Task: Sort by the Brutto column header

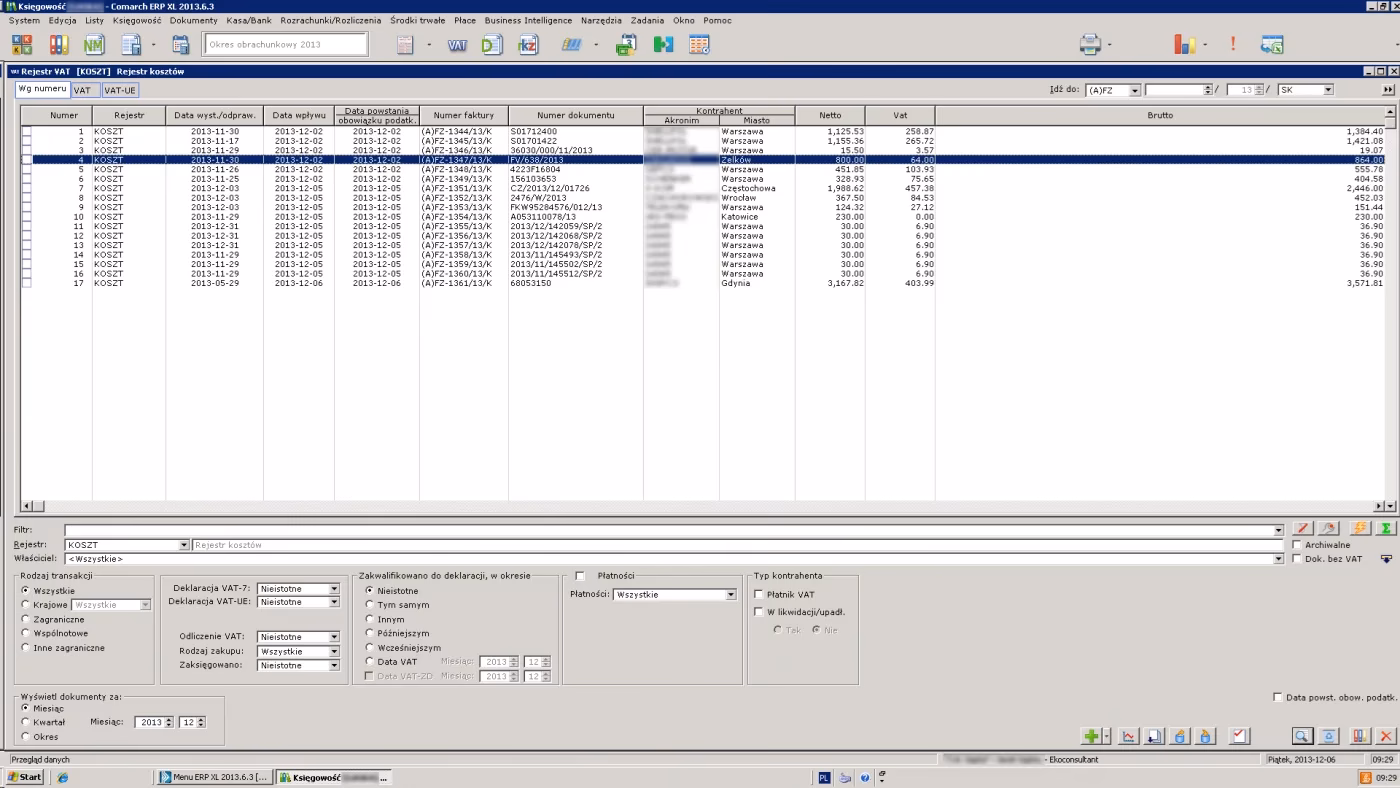Action: (x=1160, y=115)
